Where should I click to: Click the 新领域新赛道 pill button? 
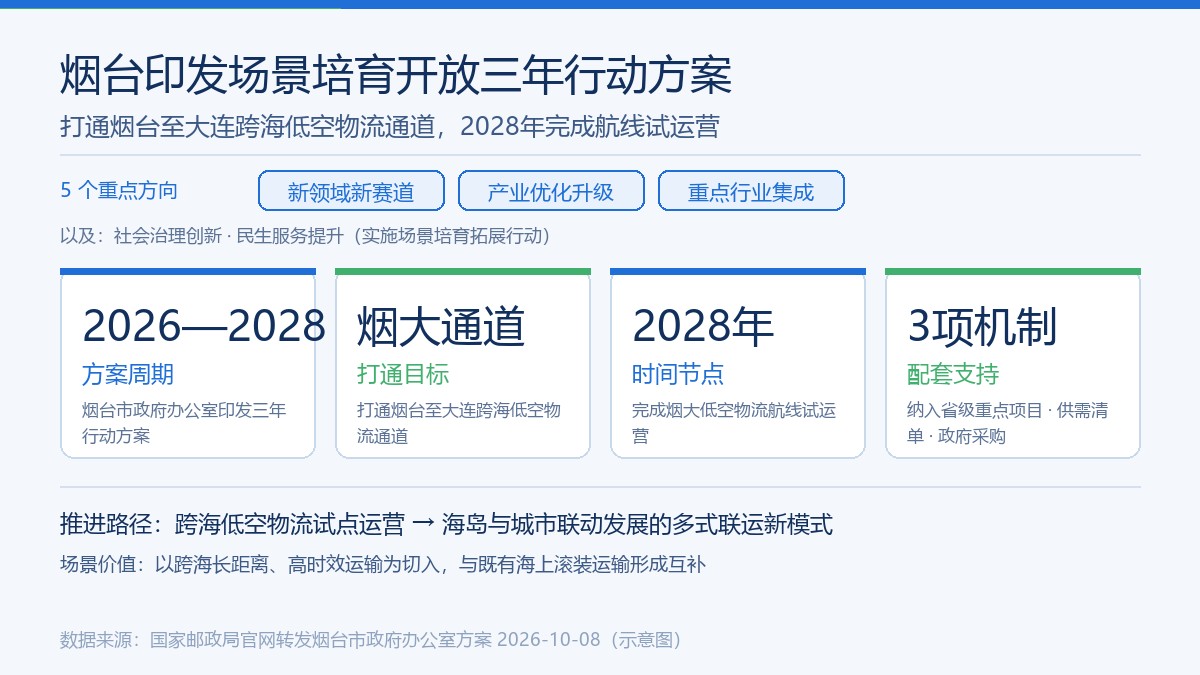click(x=351, y=191)
